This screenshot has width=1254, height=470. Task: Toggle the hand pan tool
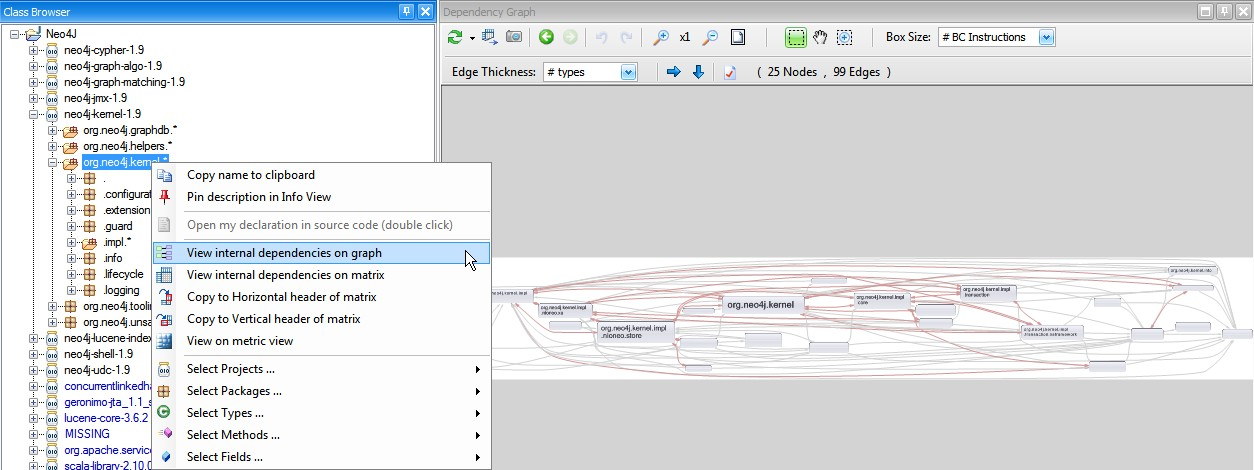pos(820,37)
